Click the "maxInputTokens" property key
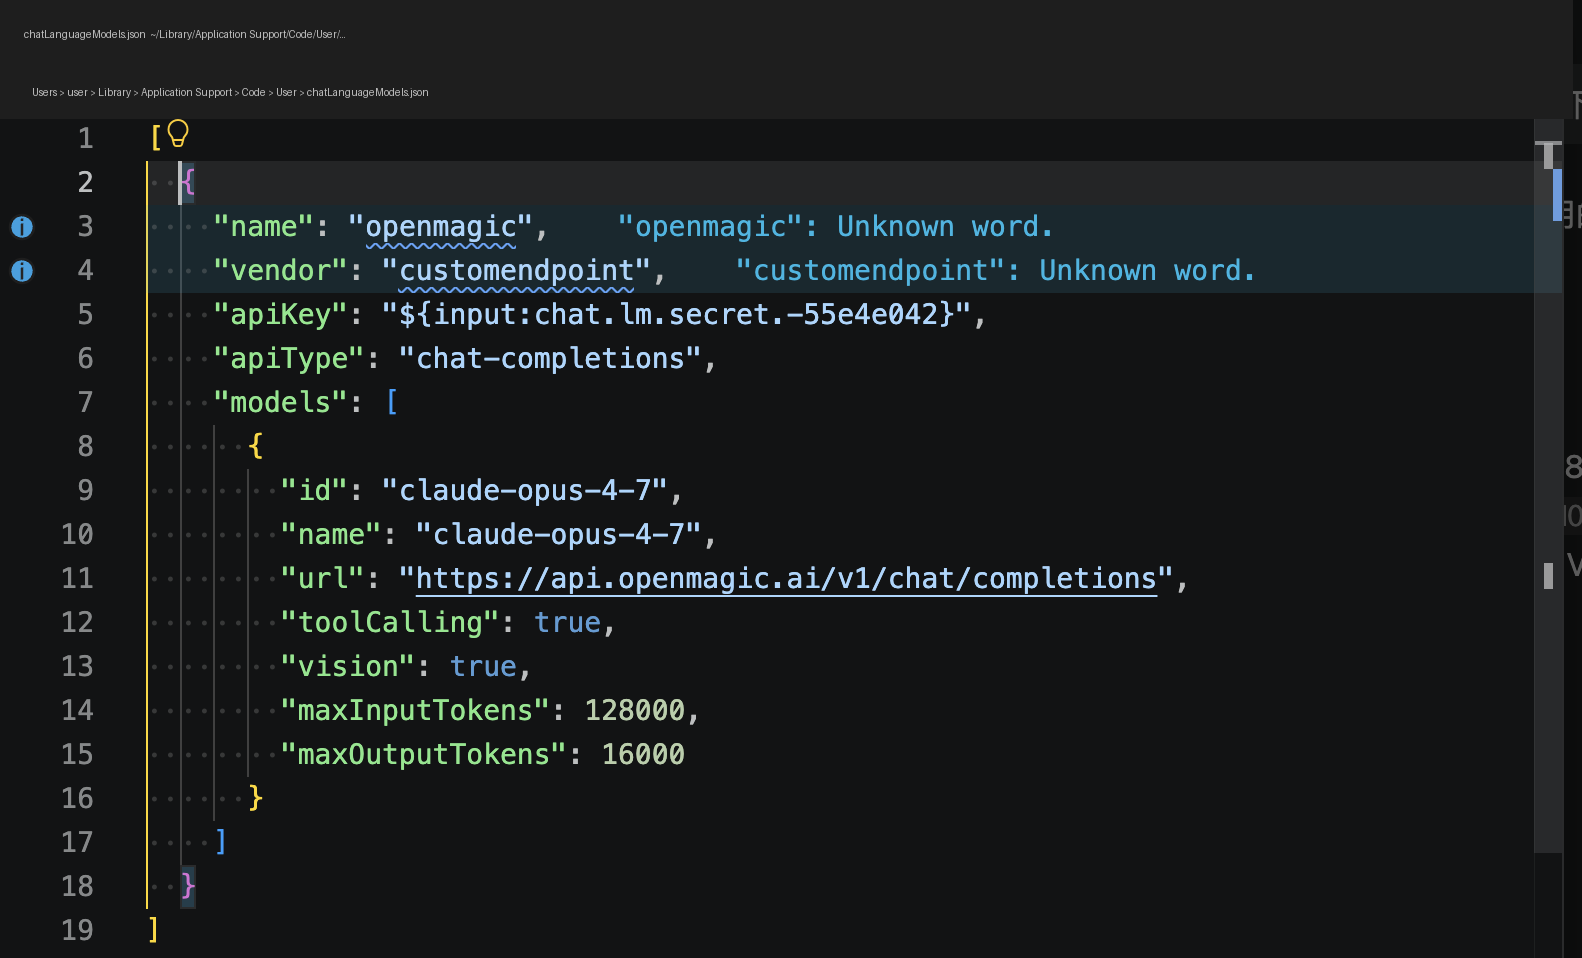1582x958 pixels. [415, 711]
